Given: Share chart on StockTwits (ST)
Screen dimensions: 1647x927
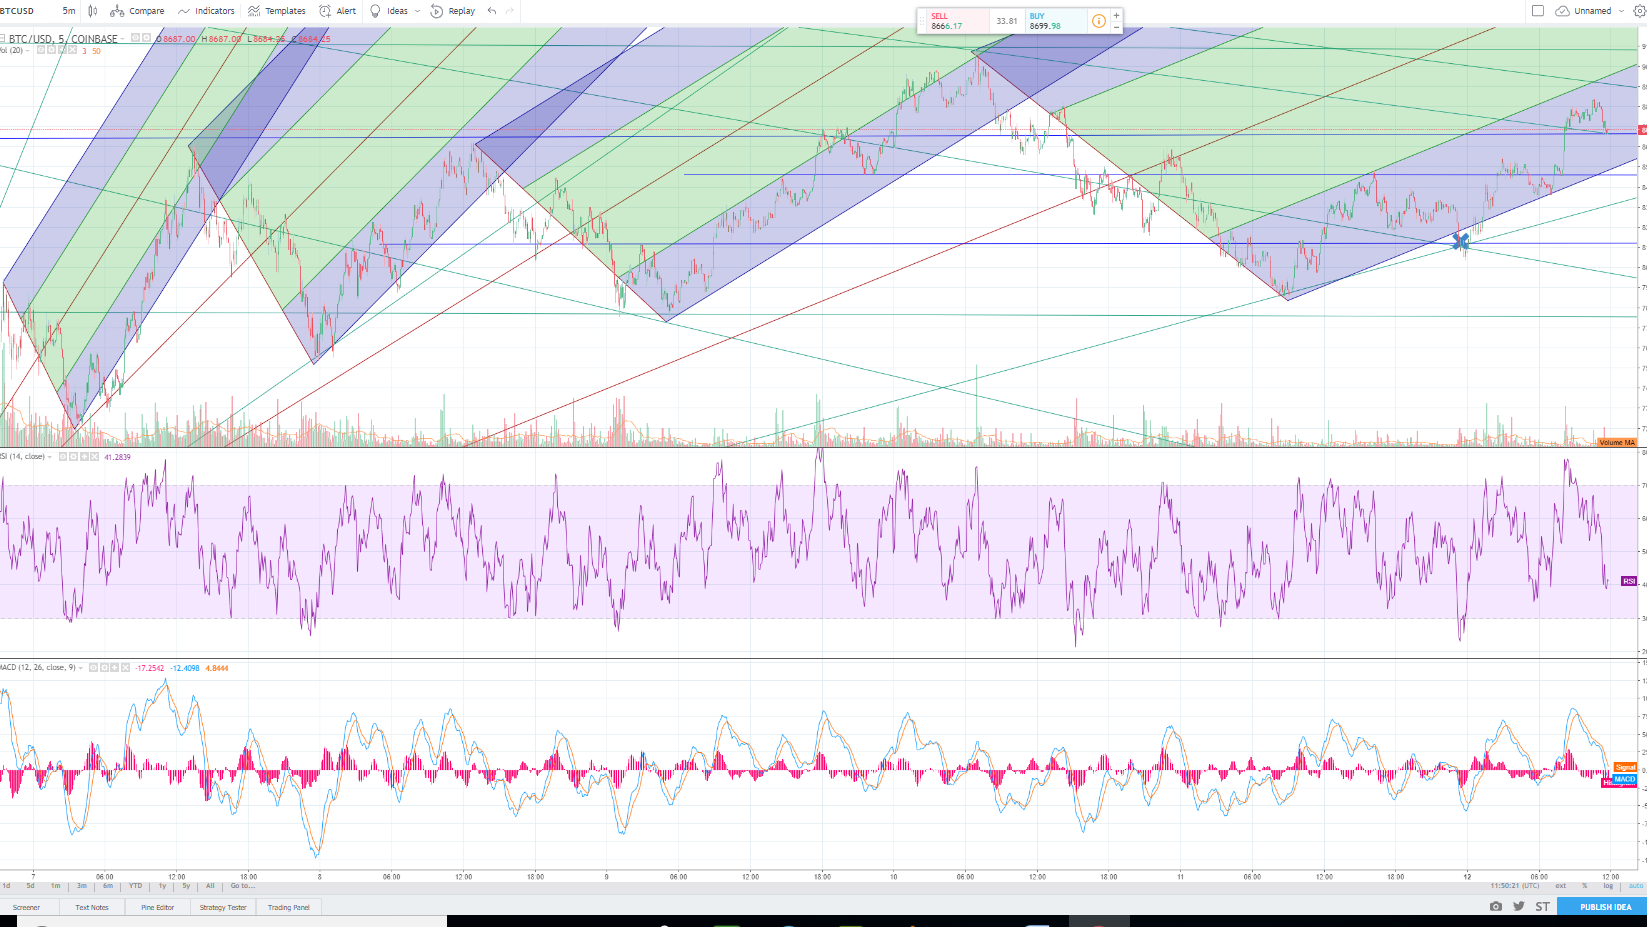Looking at the screenshot, I should (1542, 906).
